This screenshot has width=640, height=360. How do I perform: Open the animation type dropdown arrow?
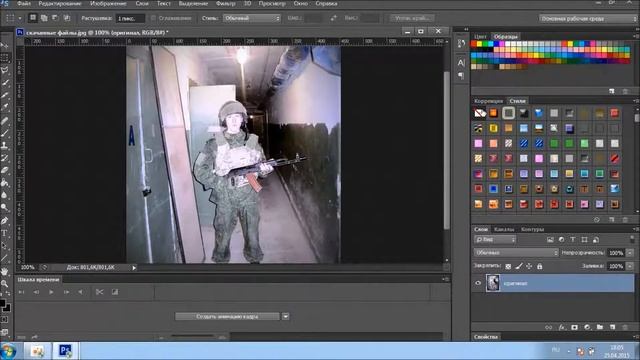286,316
